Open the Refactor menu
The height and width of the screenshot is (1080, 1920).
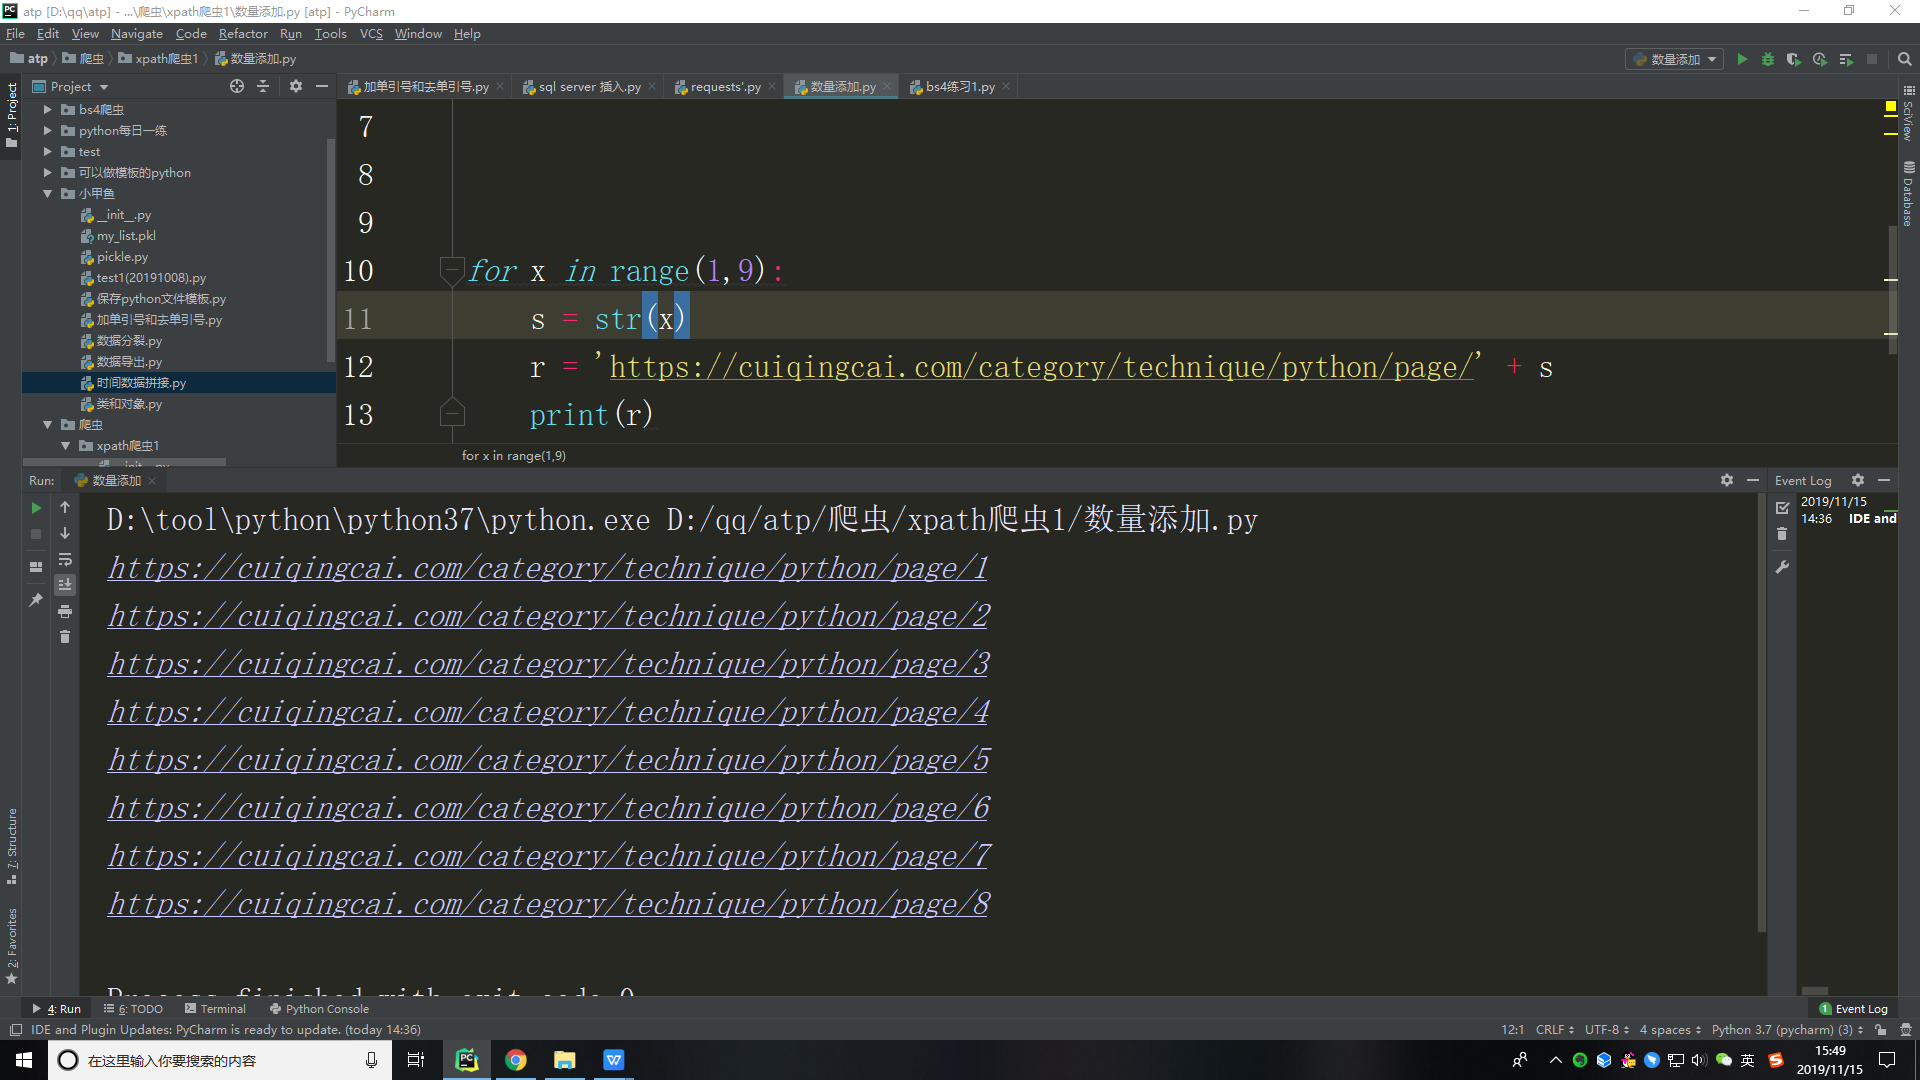tap(243, 33)
